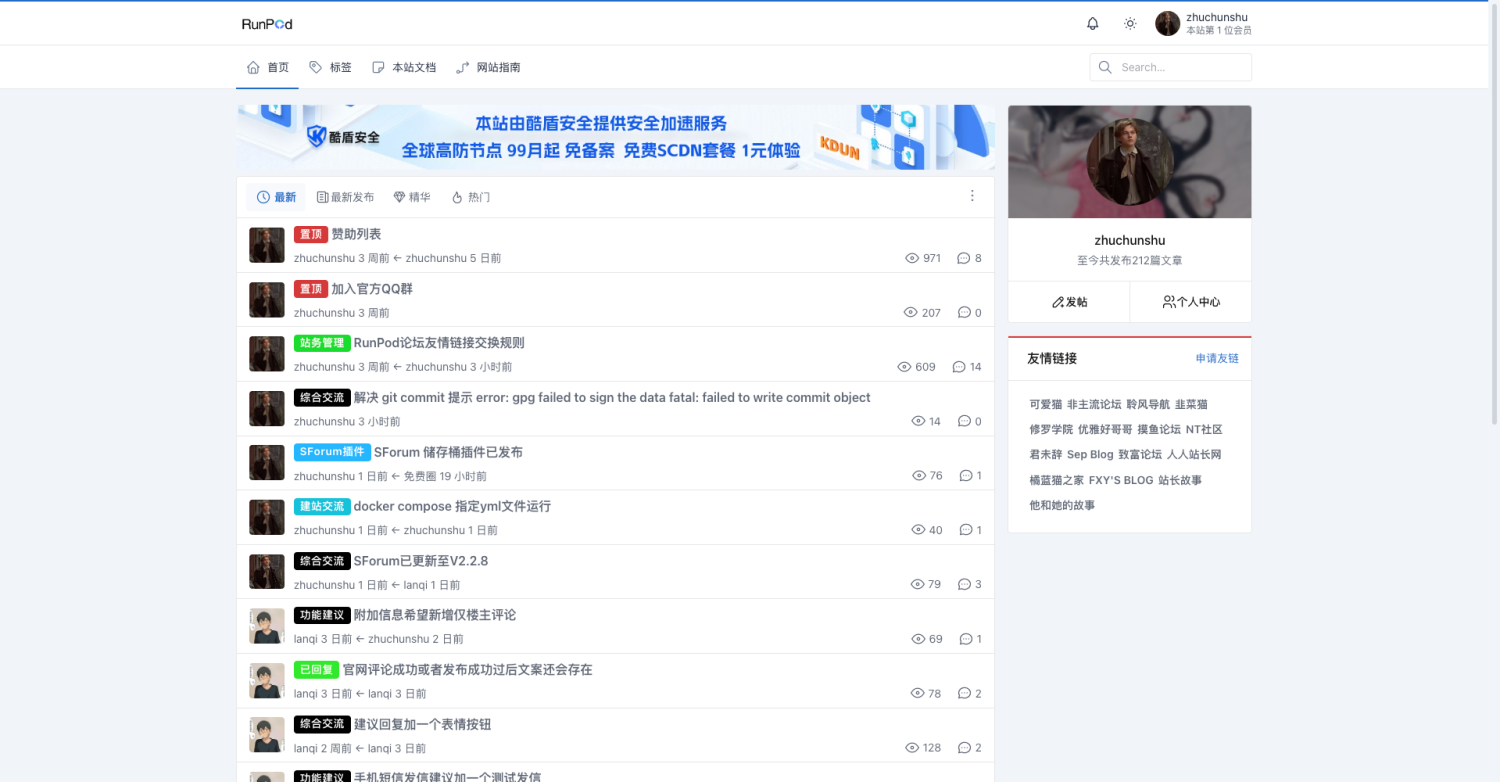Go to 标签 tags page
Image resolution: width=1500 pixels, height=782 pixels.
pyautogui.click(x=330, y=67)
